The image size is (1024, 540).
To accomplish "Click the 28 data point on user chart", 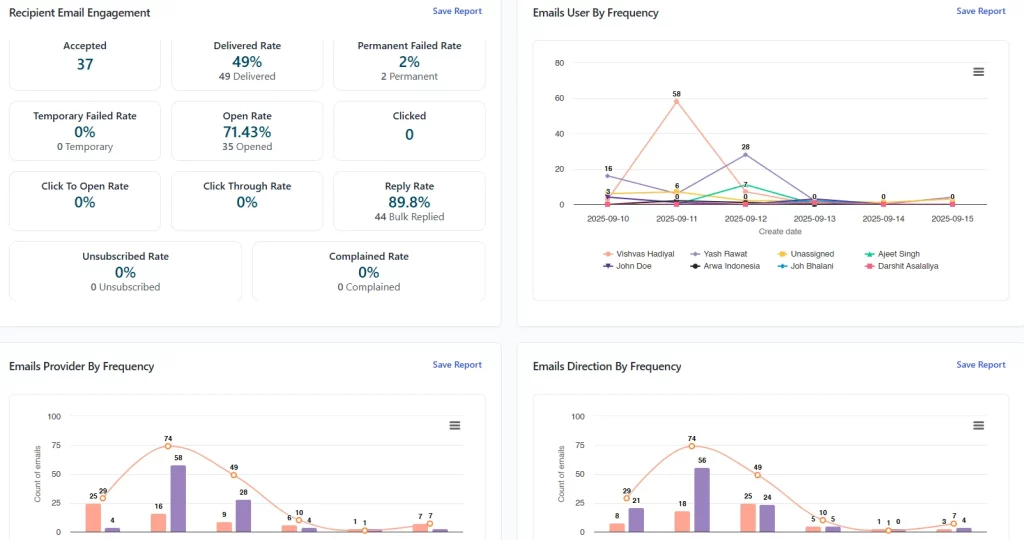I will (746, 155).
